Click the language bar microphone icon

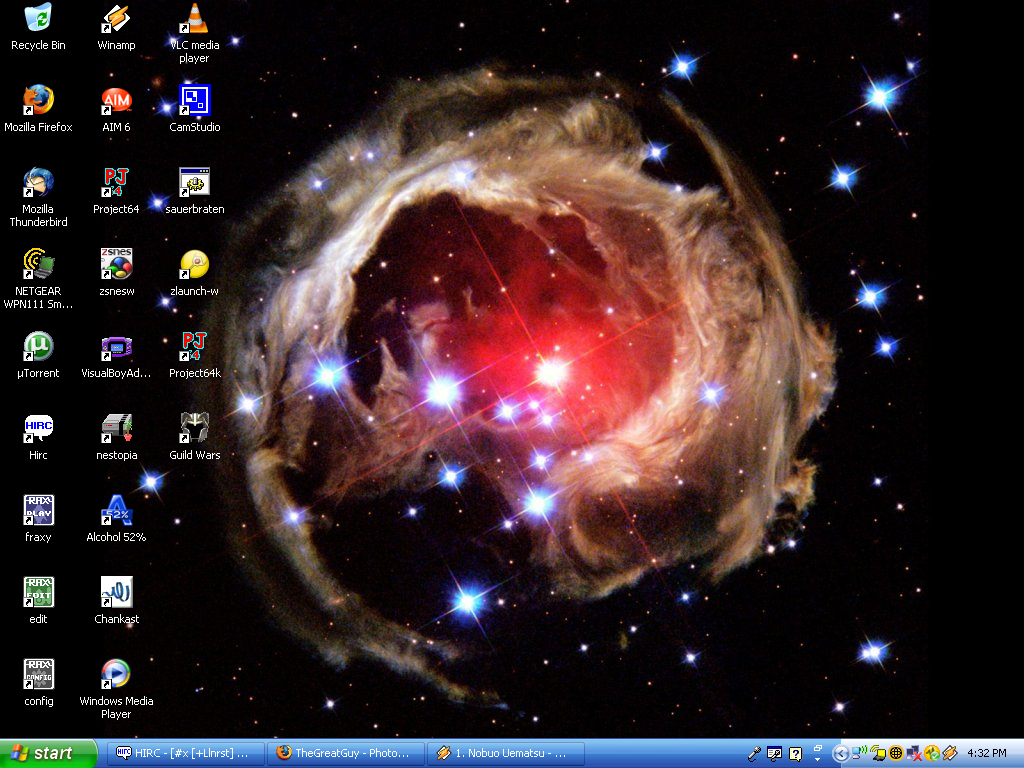tap(754, 753)
